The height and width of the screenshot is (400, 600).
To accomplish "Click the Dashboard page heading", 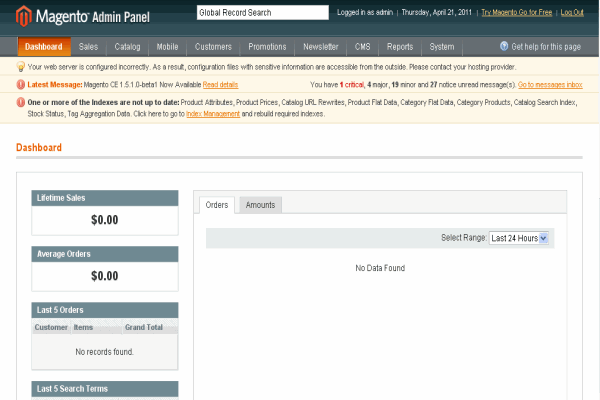I will tap(39, 147).
